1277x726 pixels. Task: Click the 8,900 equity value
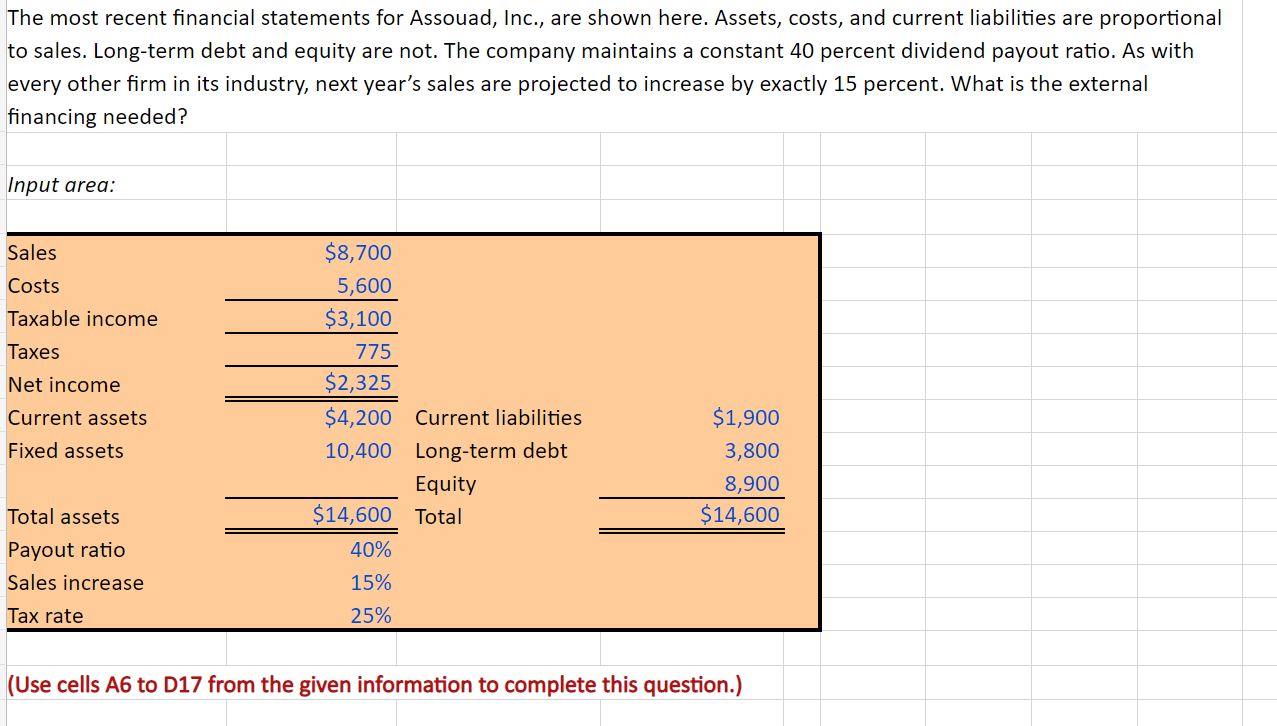point(752,483)
